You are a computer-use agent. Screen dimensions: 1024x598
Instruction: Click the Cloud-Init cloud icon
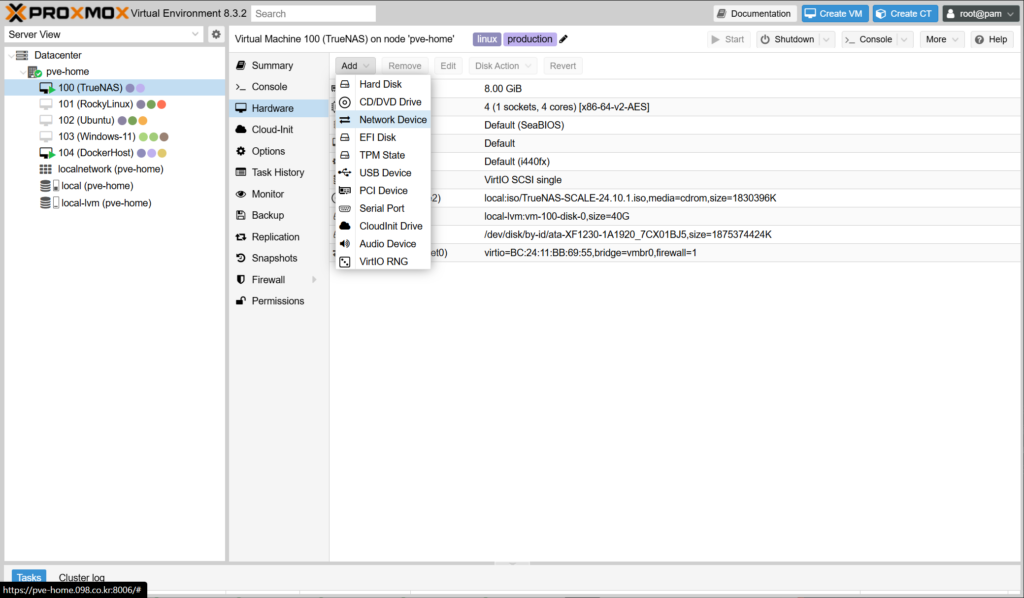pos(241,130)
